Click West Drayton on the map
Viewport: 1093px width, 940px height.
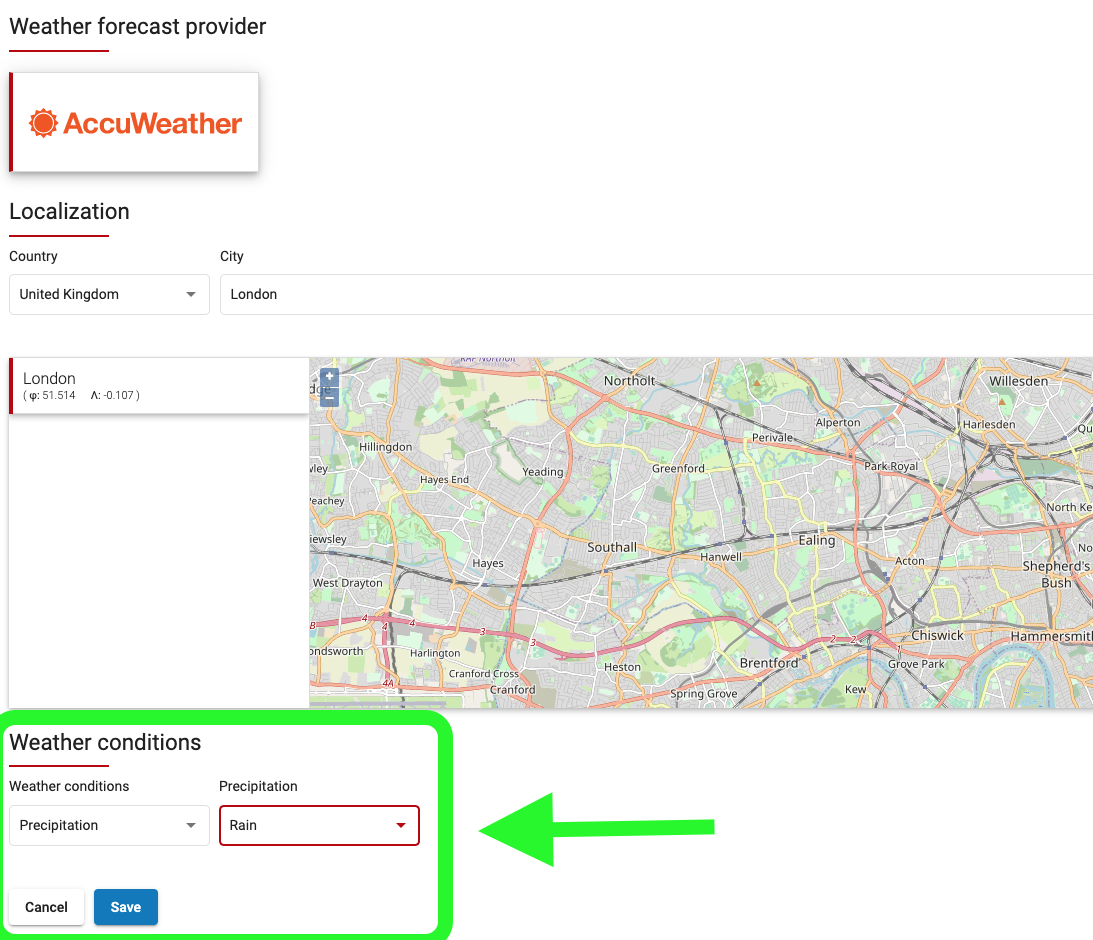[348, 583]
